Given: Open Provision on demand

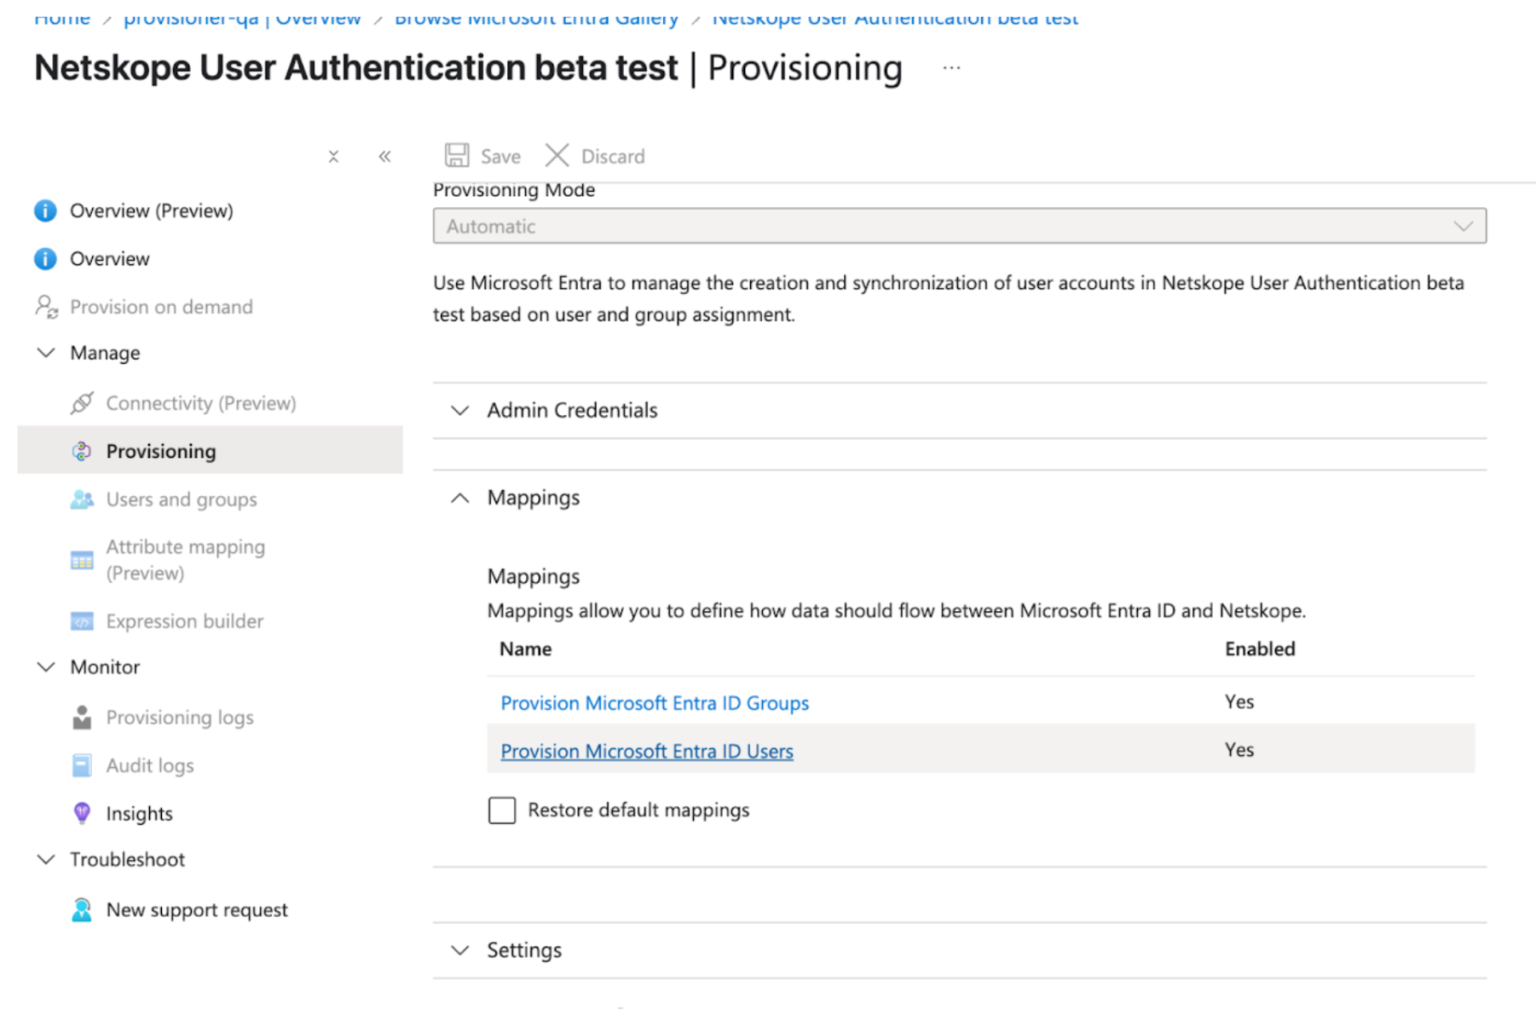Looking at the screenshot, I should click(161, 307).
